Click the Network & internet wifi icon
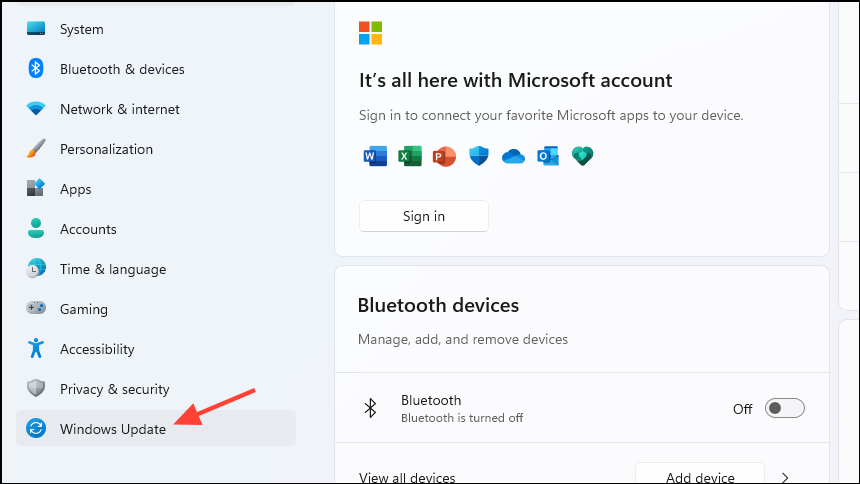The image size is (860, 484). 36,109
